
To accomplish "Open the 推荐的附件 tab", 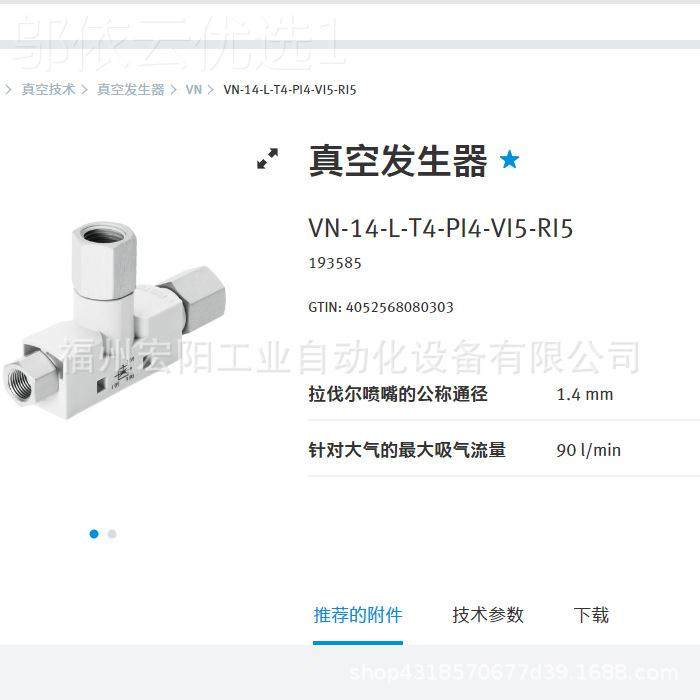I will (358, 615).
